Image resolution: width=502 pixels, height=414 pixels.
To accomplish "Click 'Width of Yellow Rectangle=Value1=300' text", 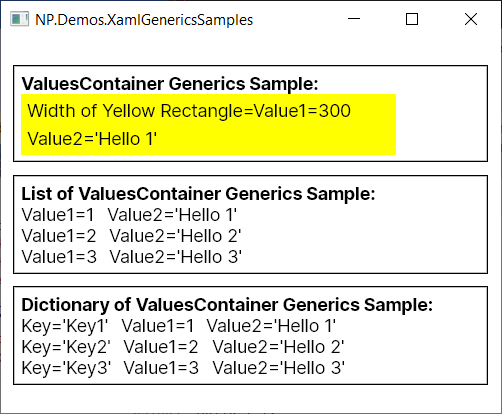I will pos(189,111).
